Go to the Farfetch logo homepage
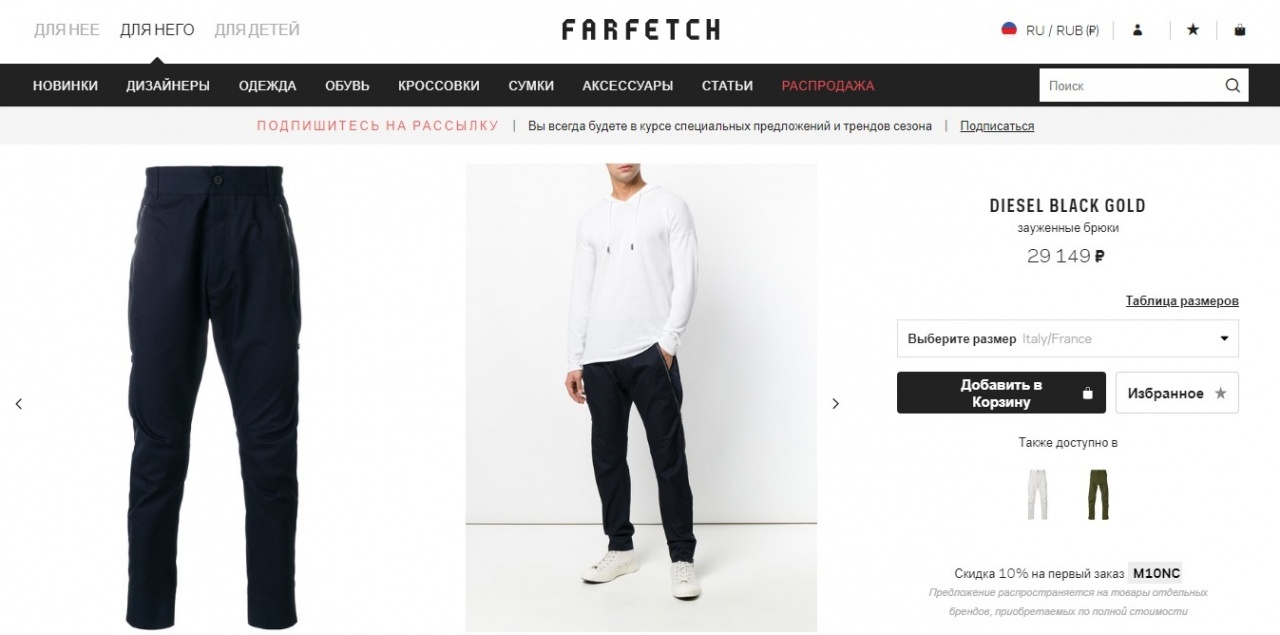1280x635 pixels. point(640,30)
